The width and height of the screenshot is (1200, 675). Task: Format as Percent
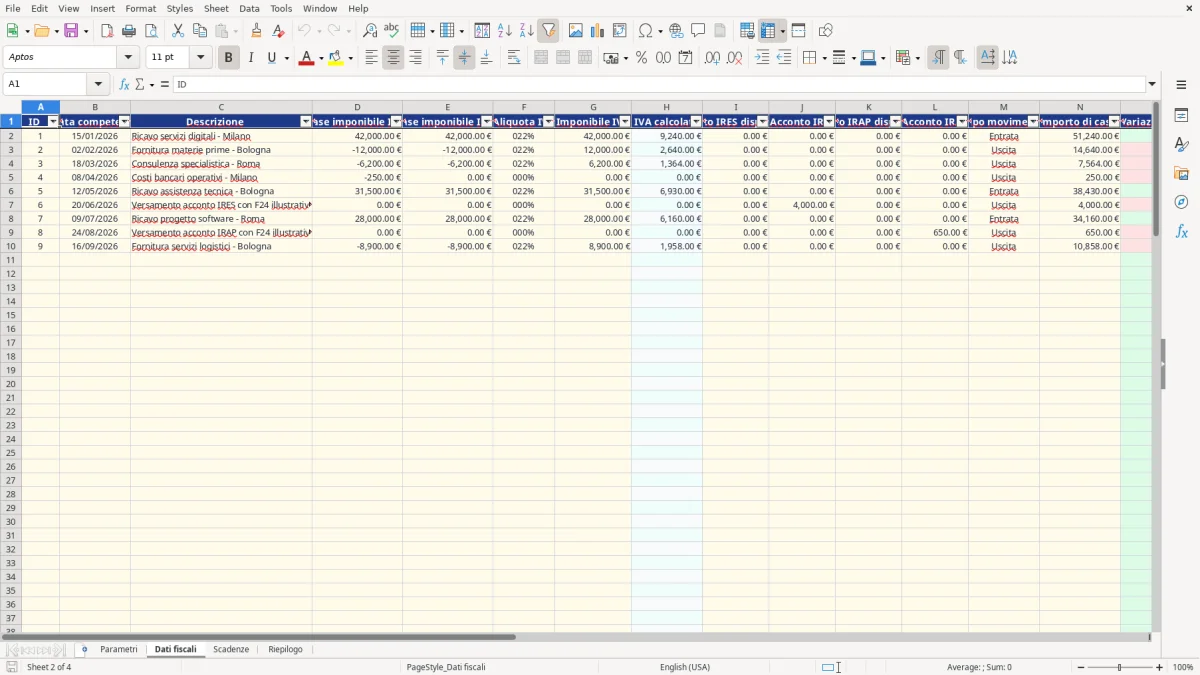pyautogui.click(x=642, y=58)
